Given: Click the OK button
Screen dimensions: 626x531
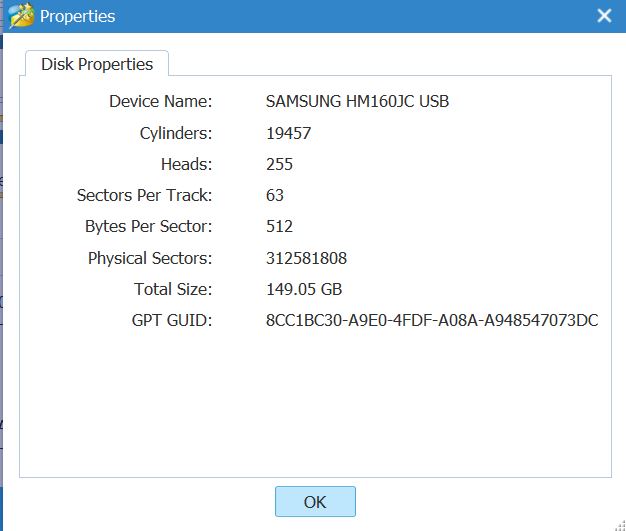Looking at the screenshot, I should pyautogui.click(x=315, y=501).
